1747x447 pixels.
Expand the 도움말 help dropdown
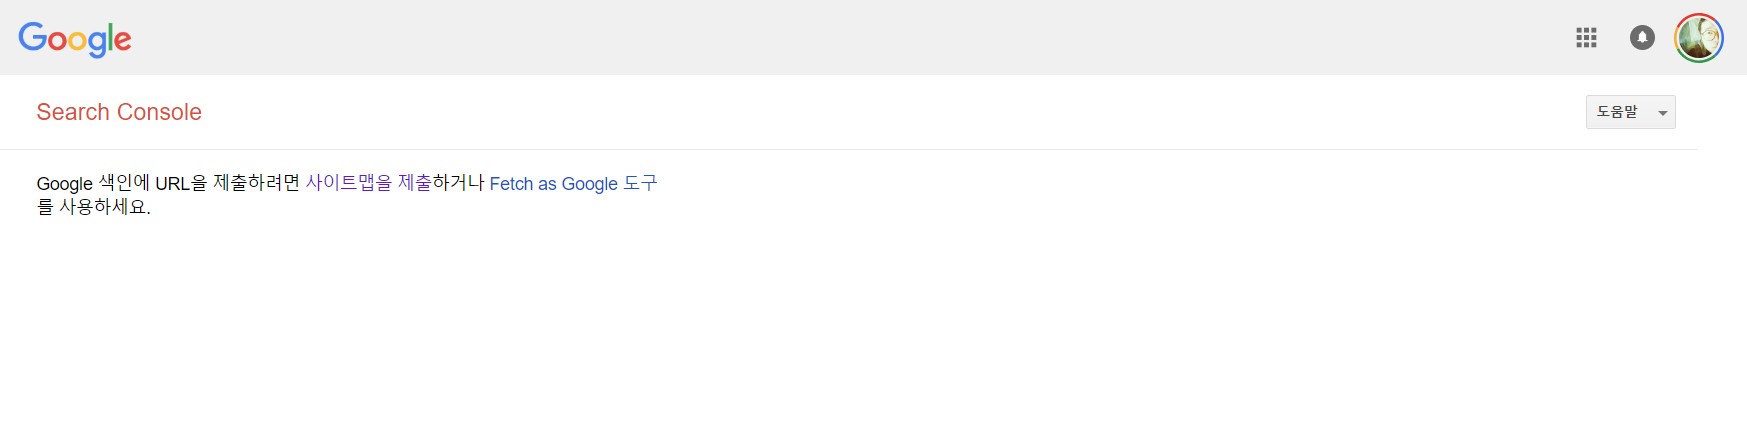pos(1630,112)
